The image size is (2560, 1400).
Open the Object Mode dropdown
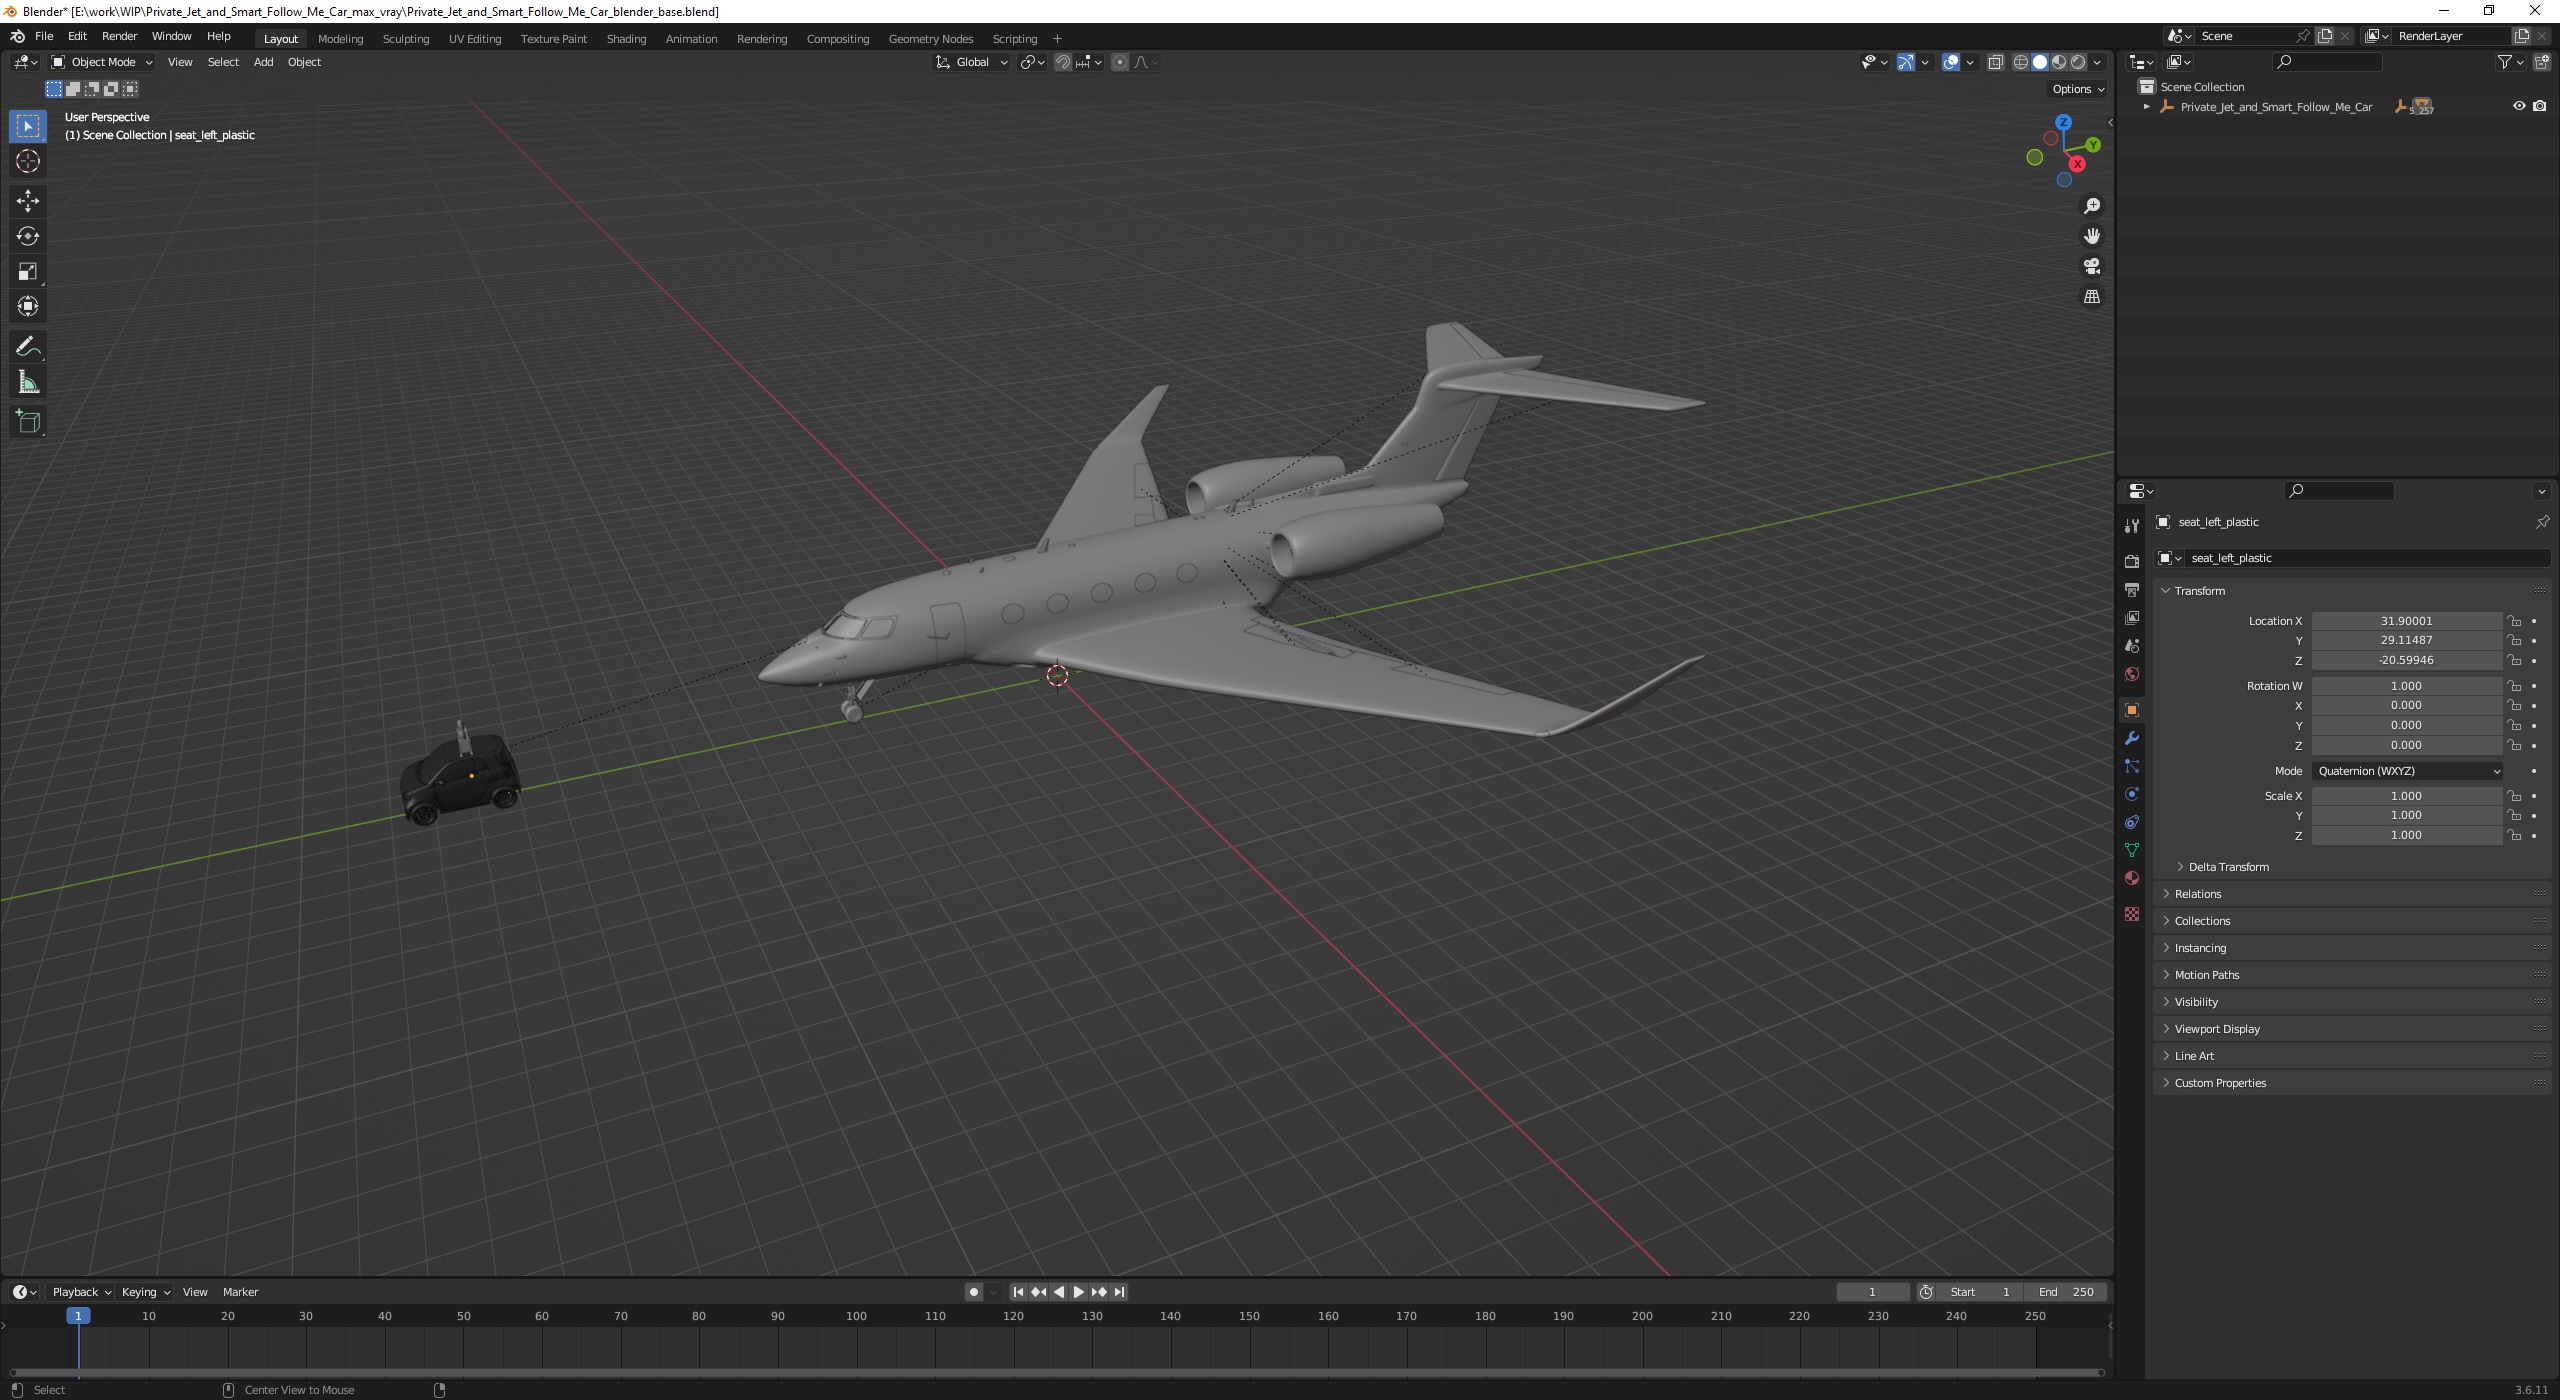click(x=102, y=62)
